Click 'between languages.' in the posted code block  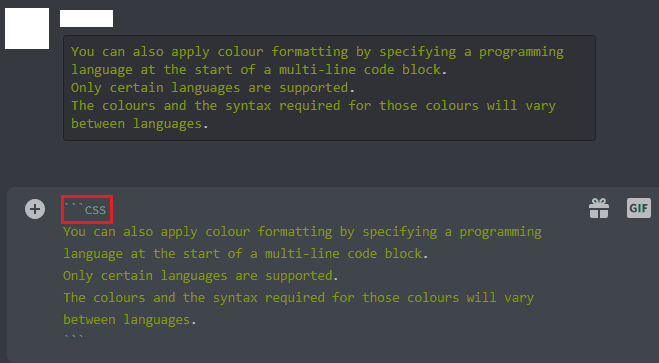(x=140, y=124)
